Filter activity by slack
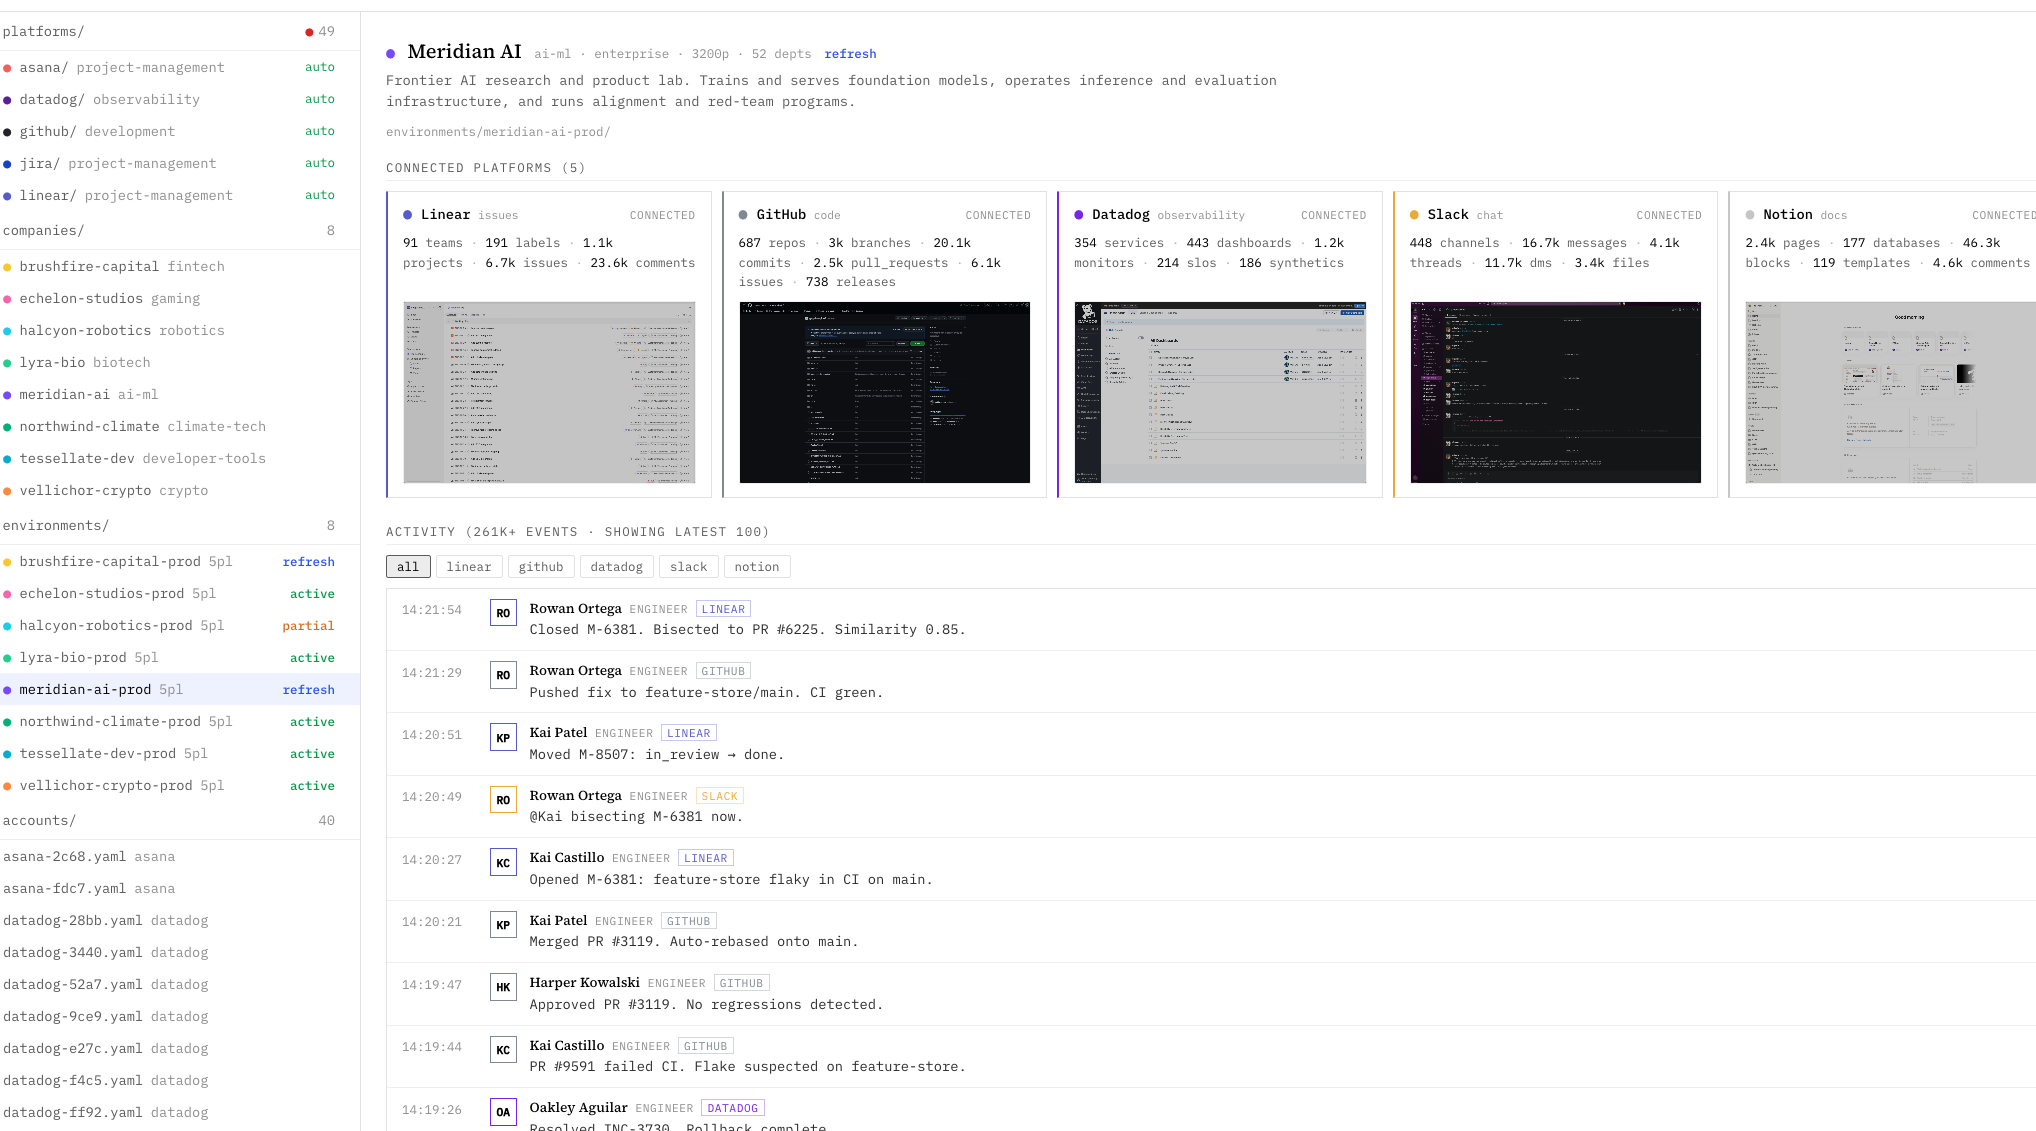 click(688, 567)
